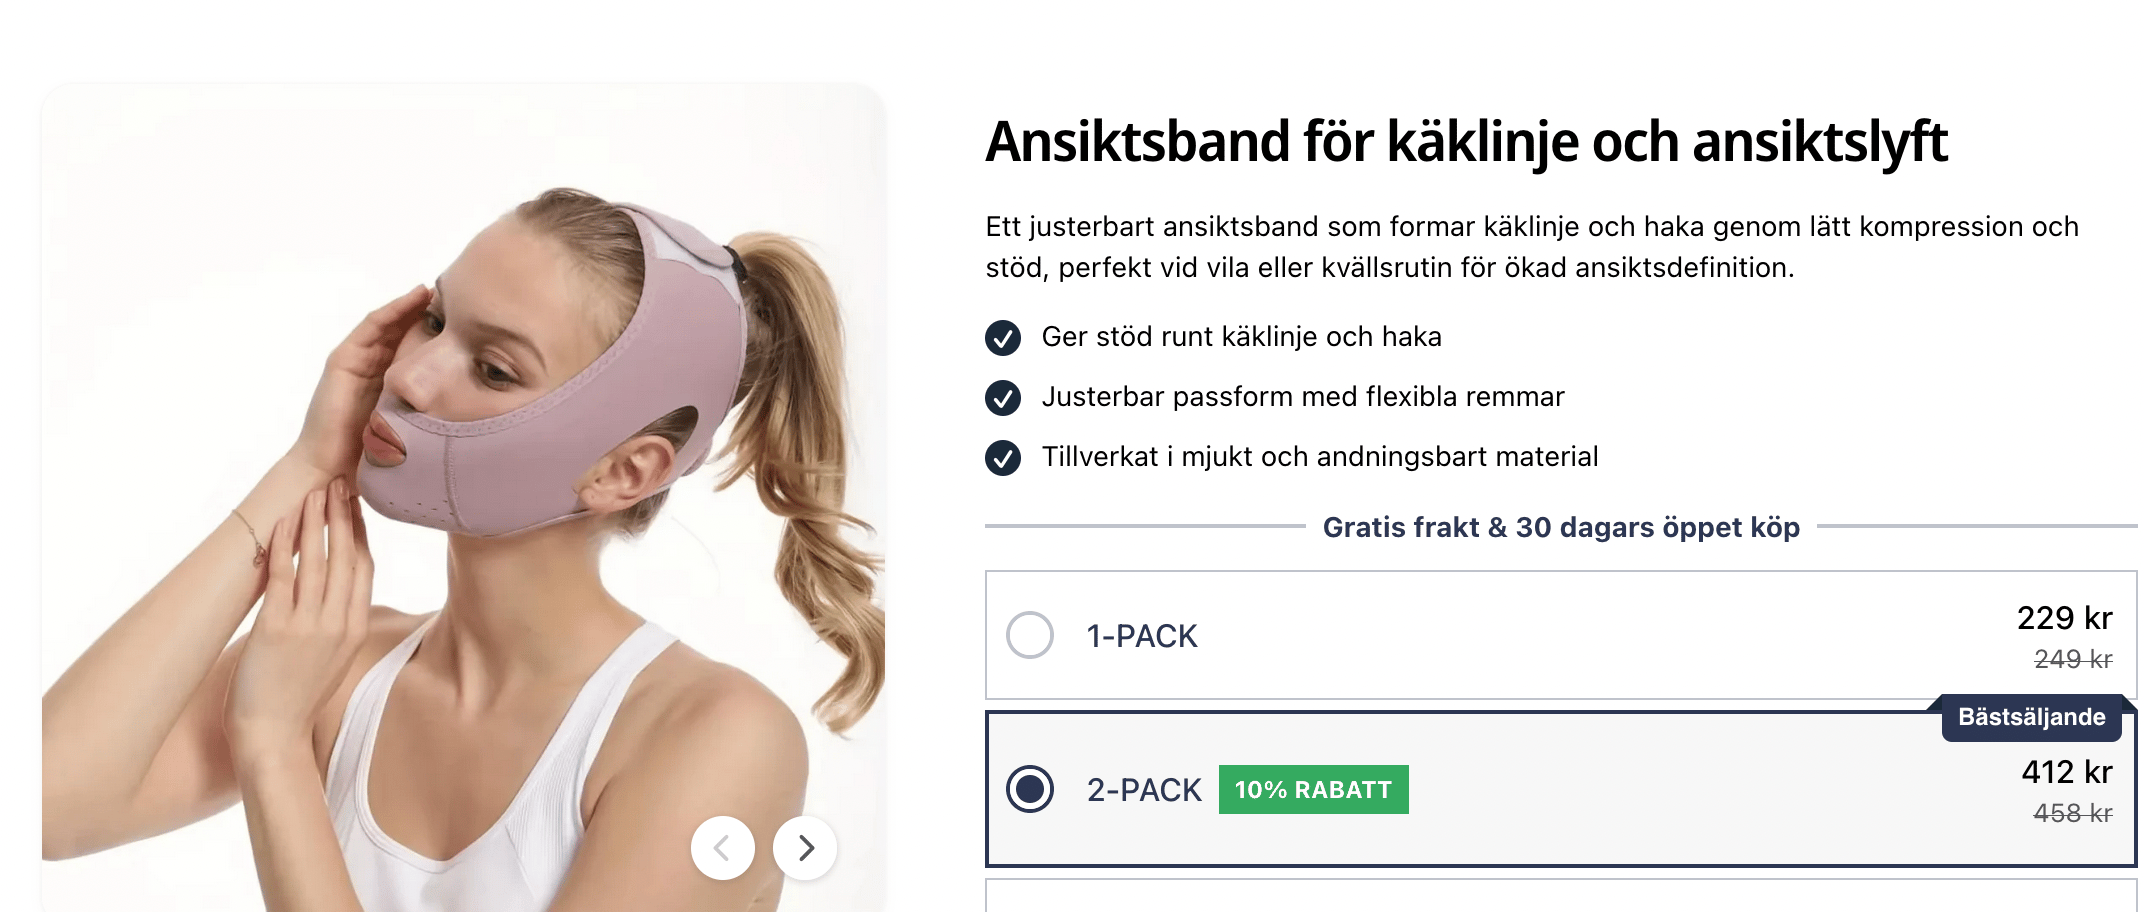Select the 1-PACK radio button
This screenshot has height=912, width=2144.
(x=1029, y=635)
